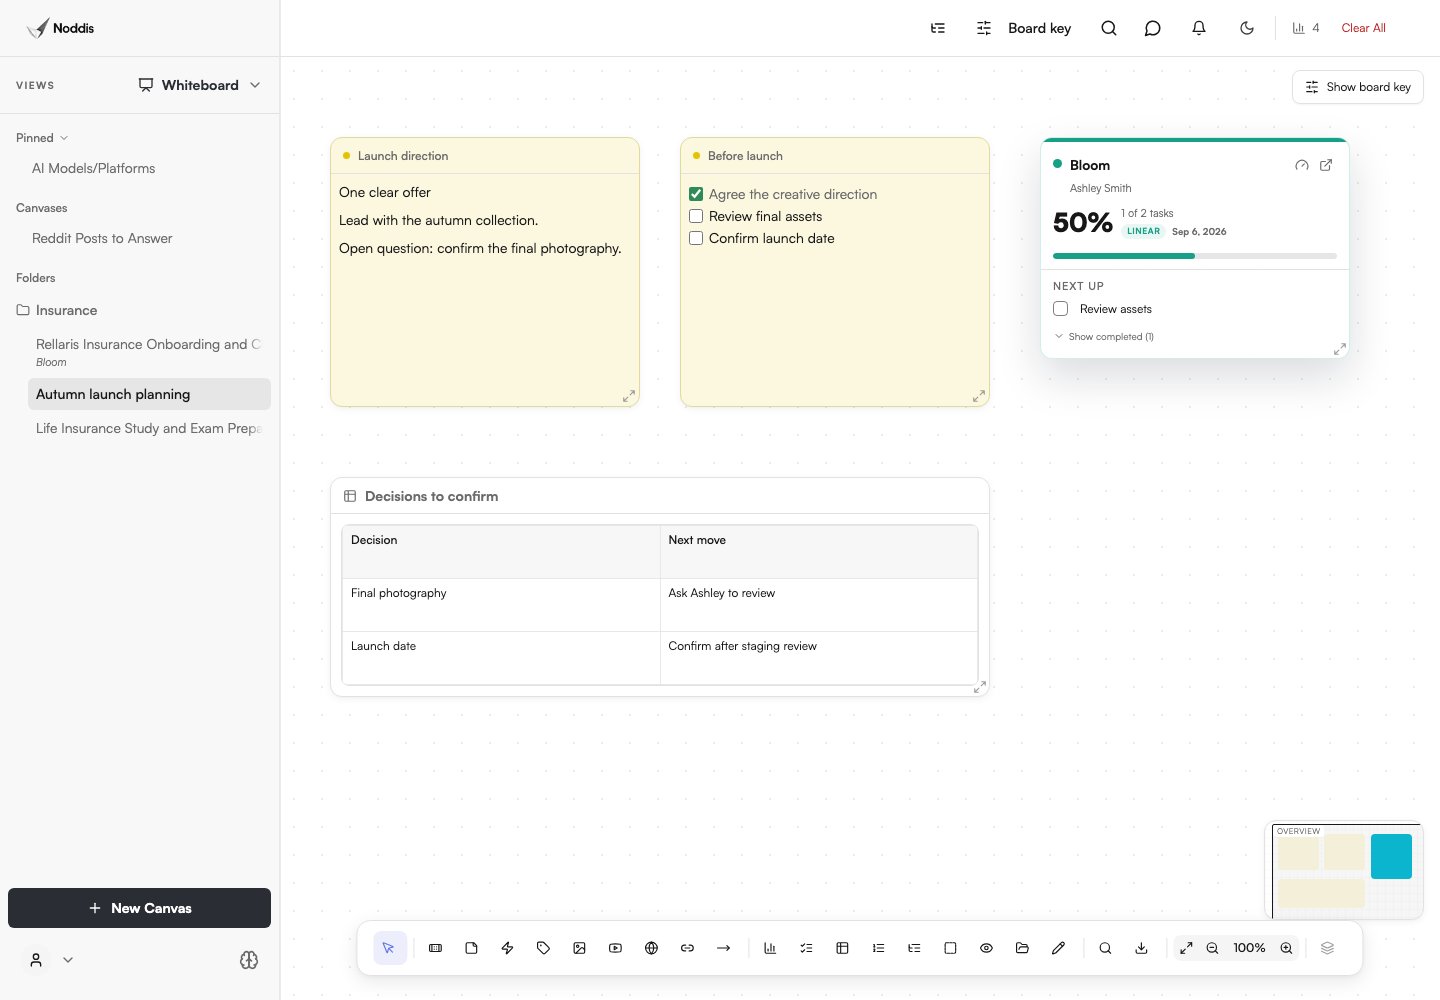This screenshot has width=1440, height=1000.
Task: Uncheck Agree the creative direction
Action: coord(696,194)
